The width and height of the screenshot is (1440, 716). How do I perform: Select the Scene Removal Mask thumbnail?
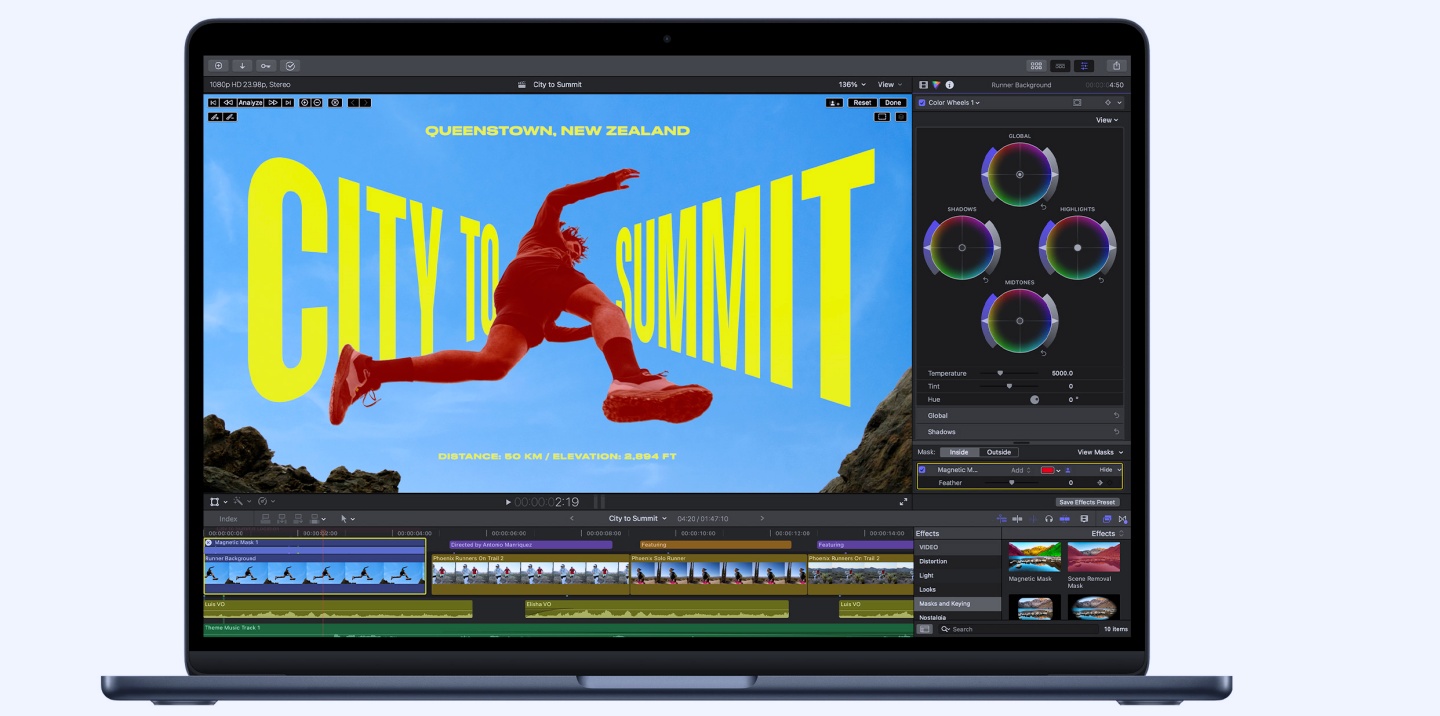pyautogui.click(x=1093, y=557)
